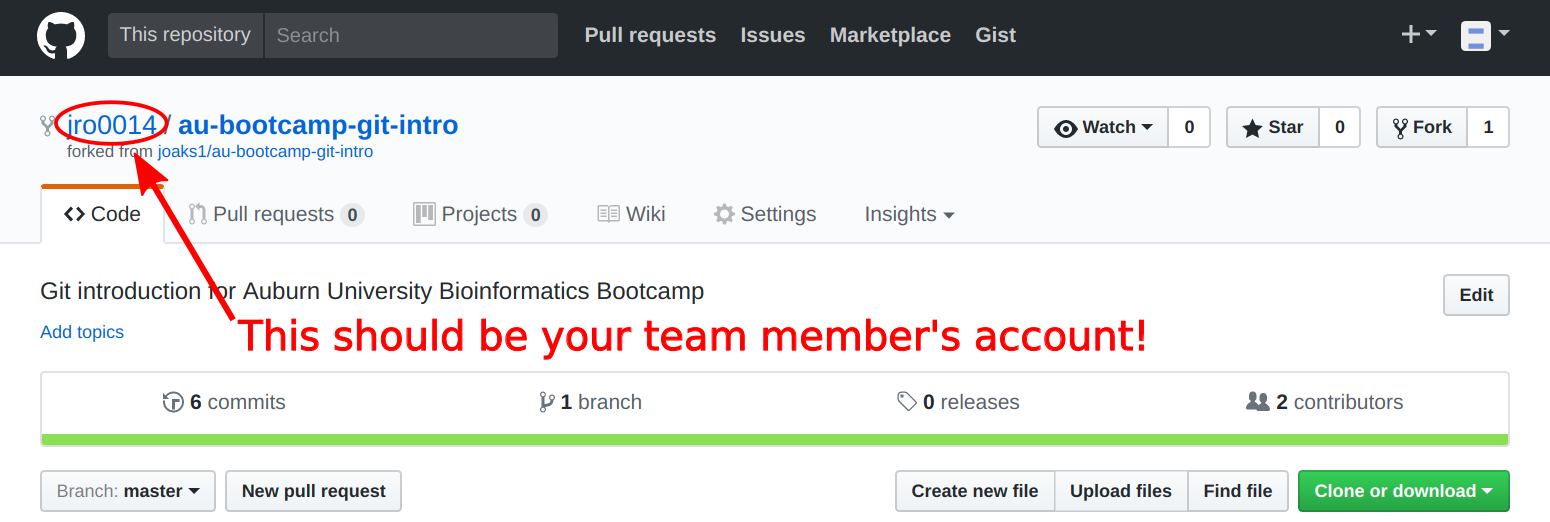Switch to the Projects tab

480,214
